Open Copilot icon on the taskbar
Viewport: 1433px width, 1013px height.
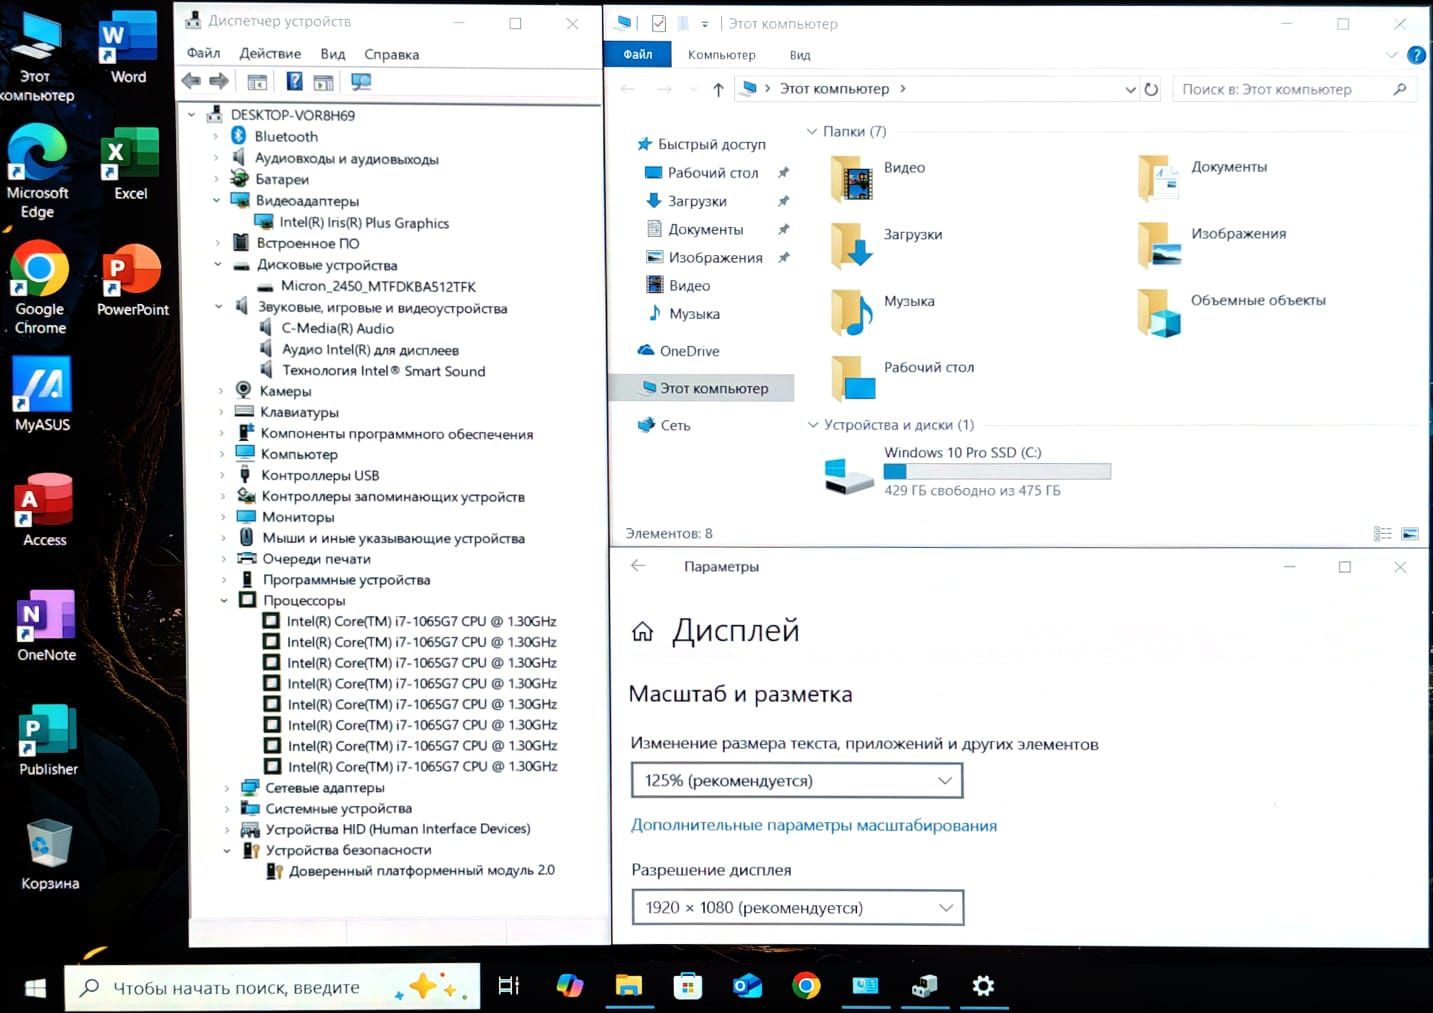click(570, 986)
